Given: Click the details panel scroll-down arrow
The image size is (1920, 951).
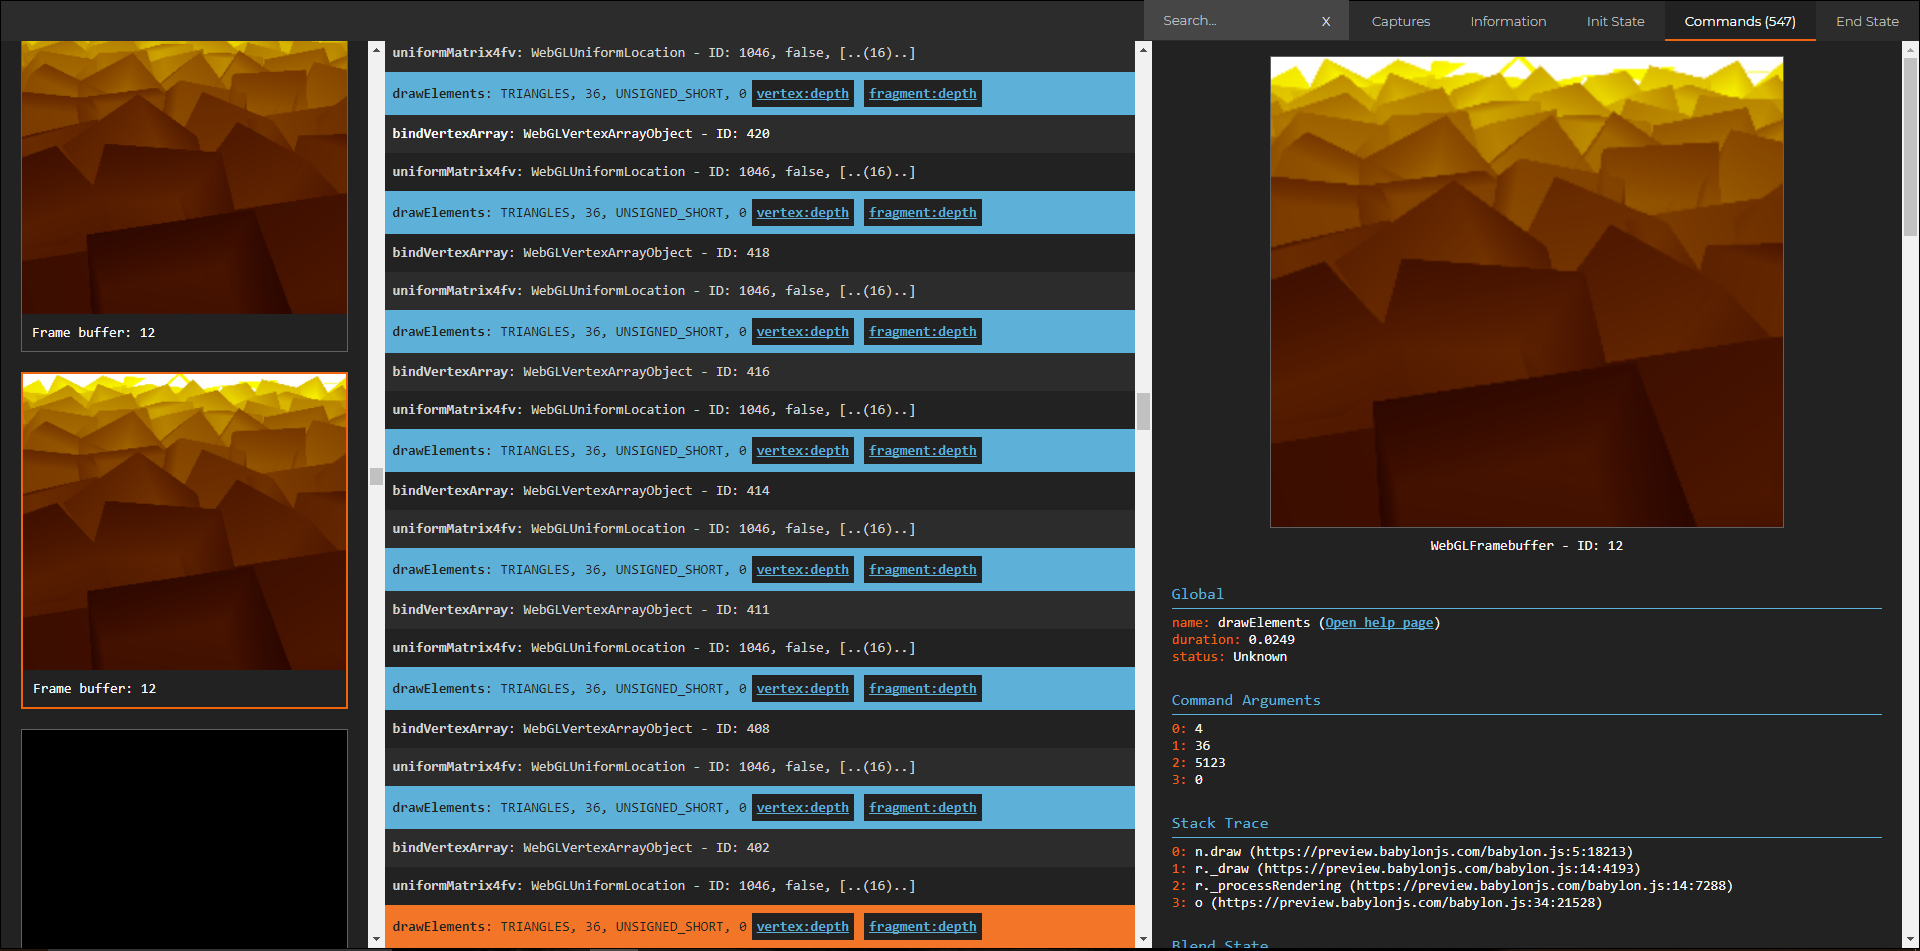Looking at the screenshot, I should [x=1910, y=939].
